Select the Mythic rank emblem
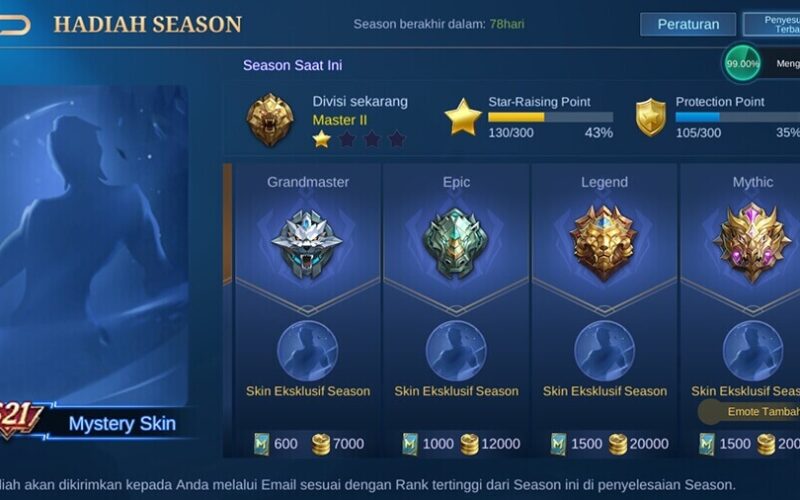Image resolution: width=800 pixels, height=500 pixels. tap(752, 242)
